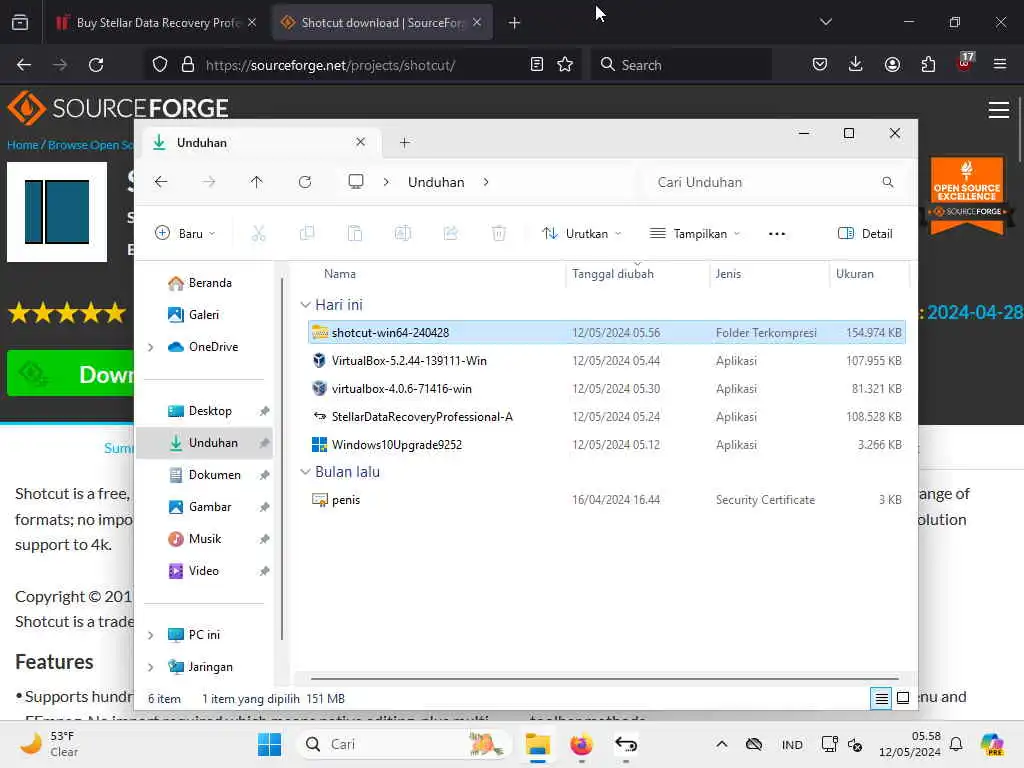Image resolution: width=1024 pixels, height=768 pixels.
Task: Expand the OneDrive tree node
Action: pos(151,347)
